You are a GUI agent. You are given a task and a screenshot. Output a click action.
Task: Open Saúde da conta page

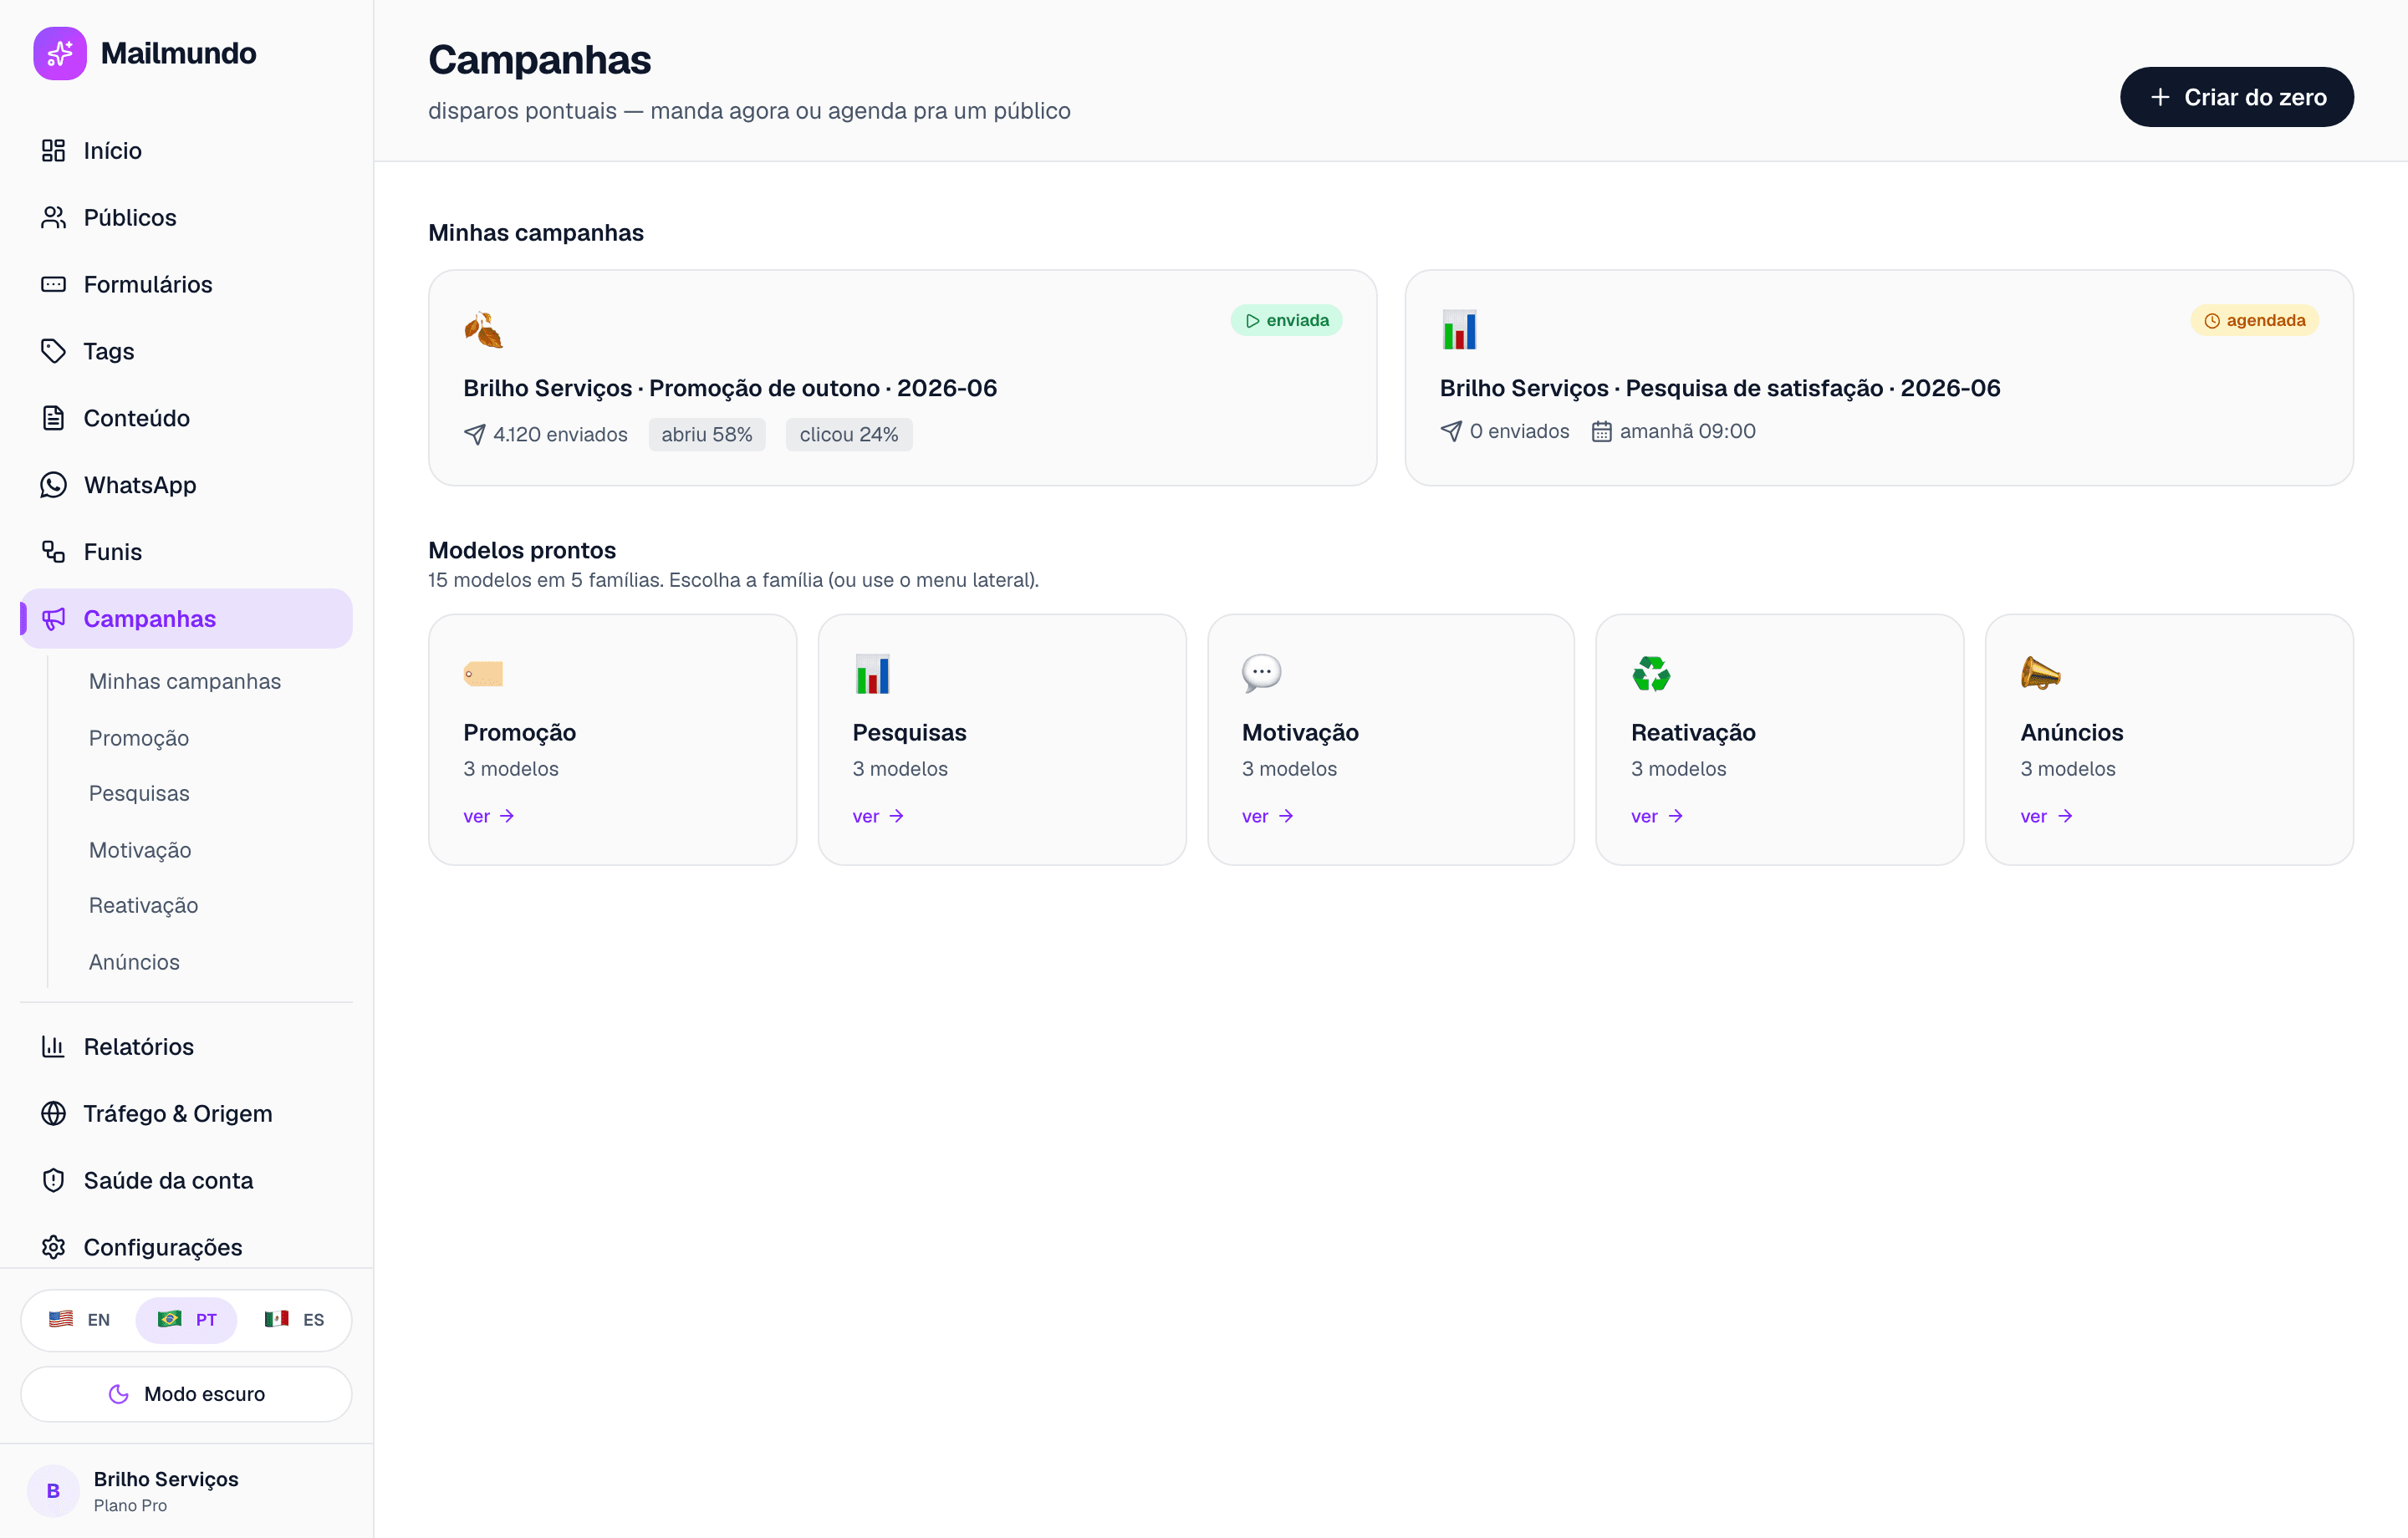coord(187,1181)
